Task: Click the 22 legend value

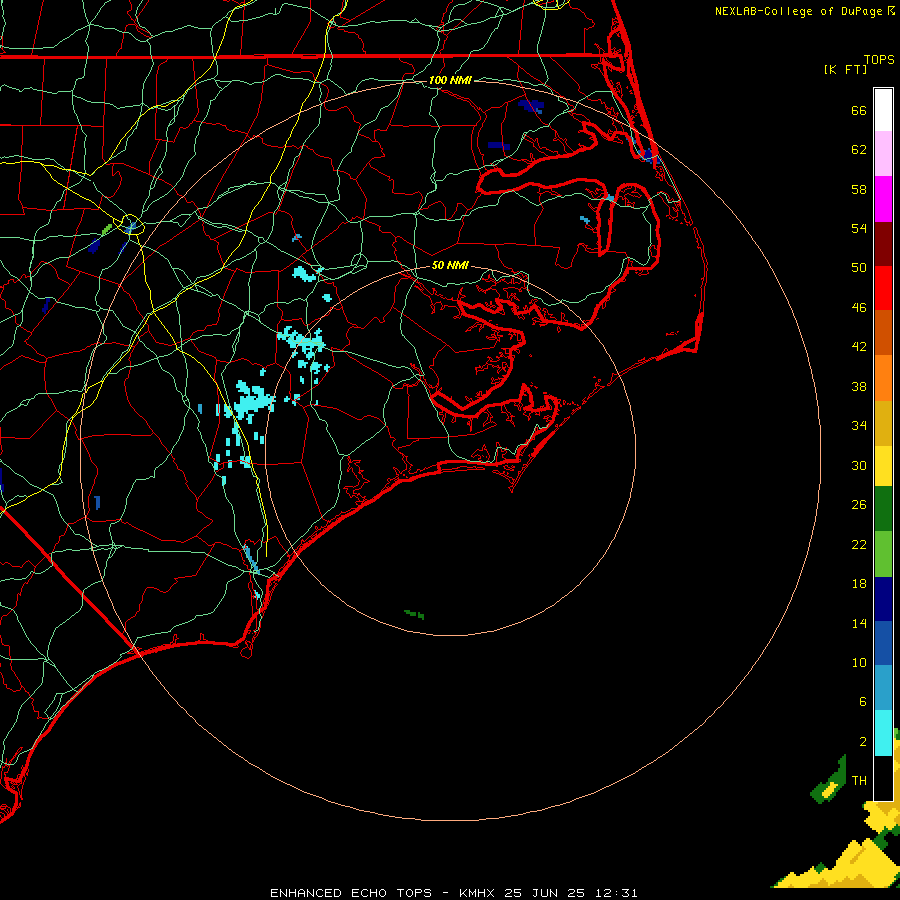Action: [859, 544]
